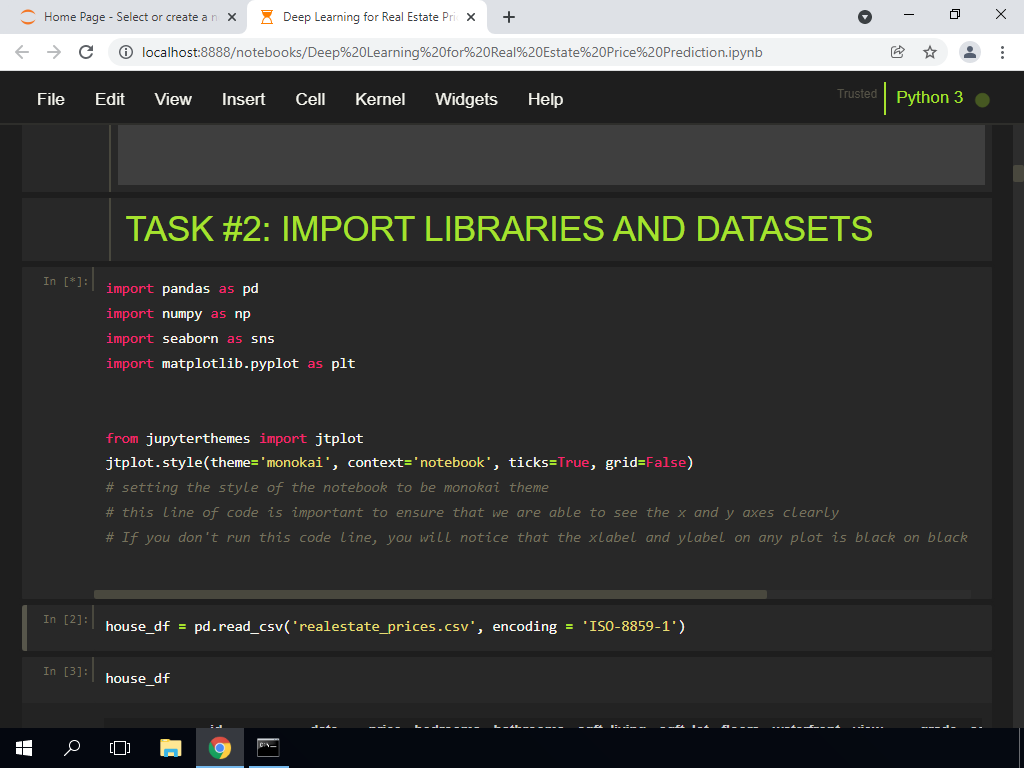Expand the File menu
This screenshot has height=768, width=1024.
(50, 99)
